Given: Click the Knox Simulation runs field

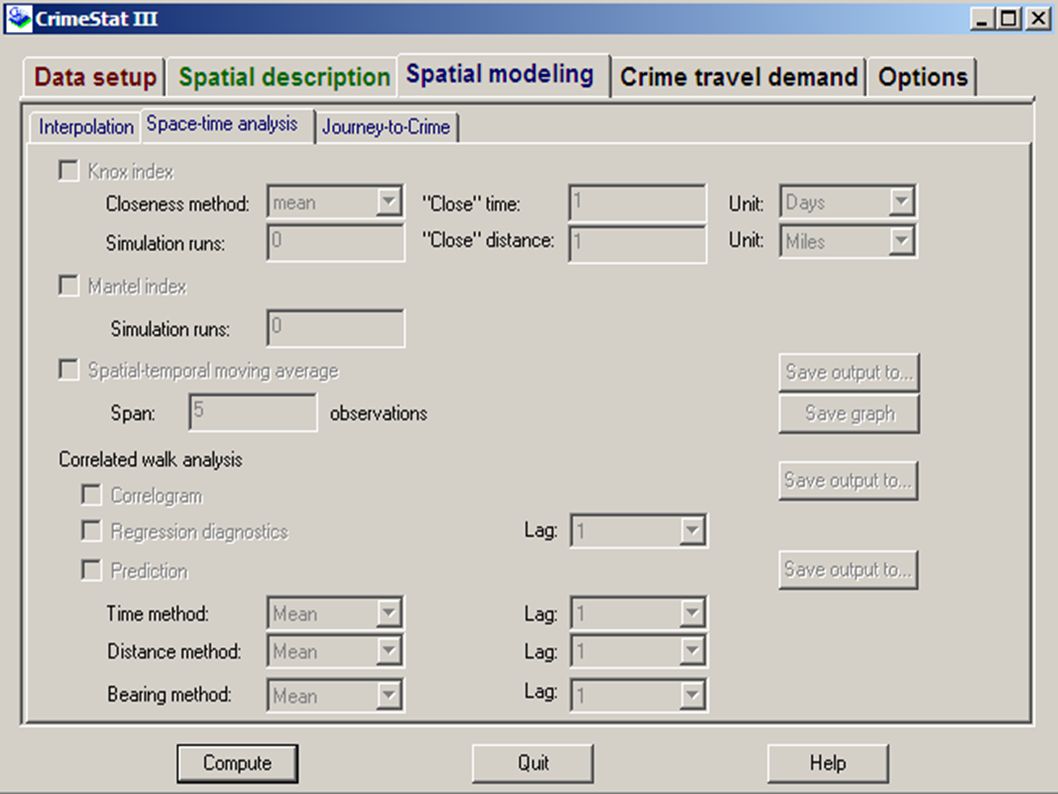Looking at the screenshot, I should tap(335, 243).
